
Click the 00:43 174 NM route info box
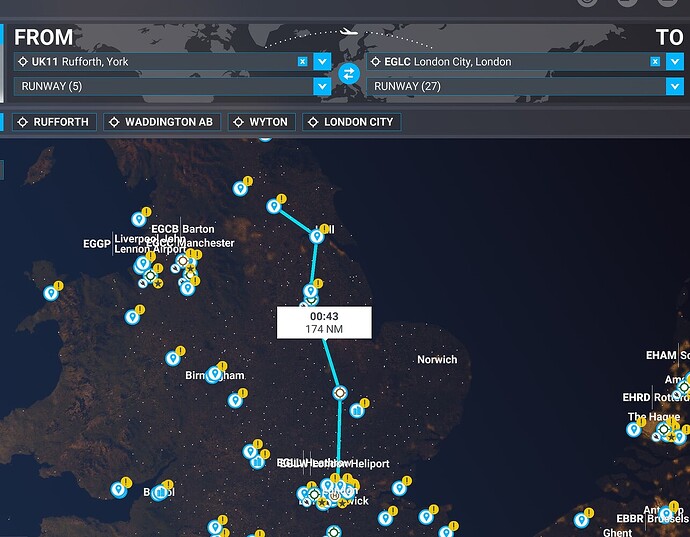[324, 323]
